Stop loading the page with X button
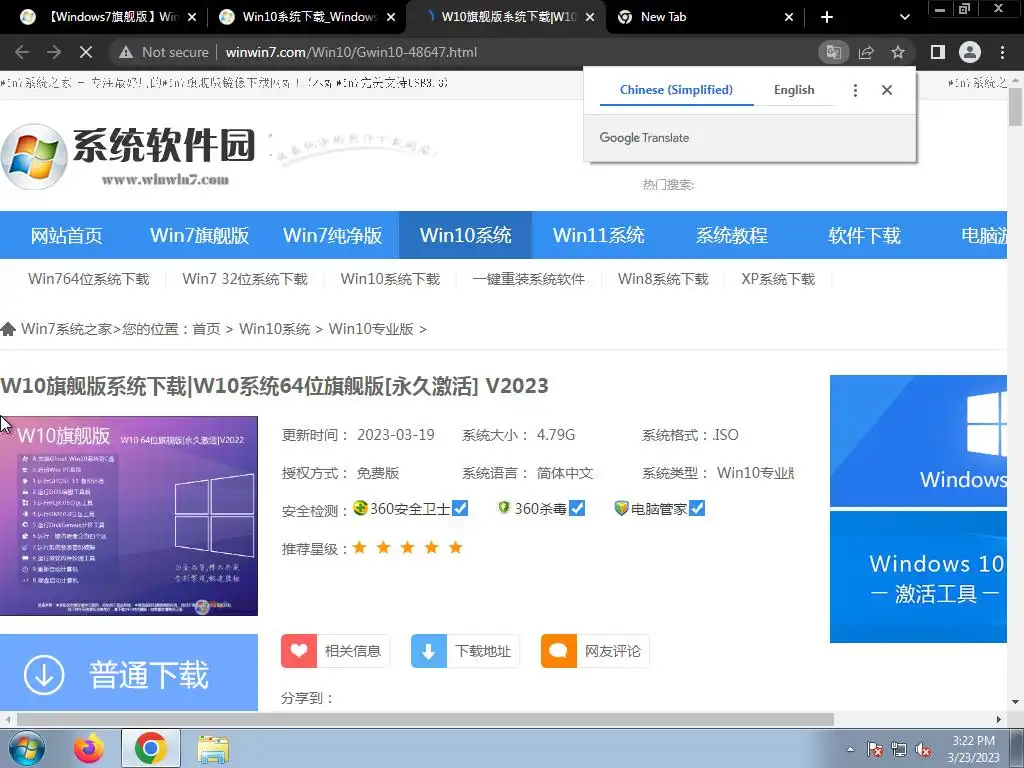Viewport: 1024px width, 768px height. click(86, 52)
